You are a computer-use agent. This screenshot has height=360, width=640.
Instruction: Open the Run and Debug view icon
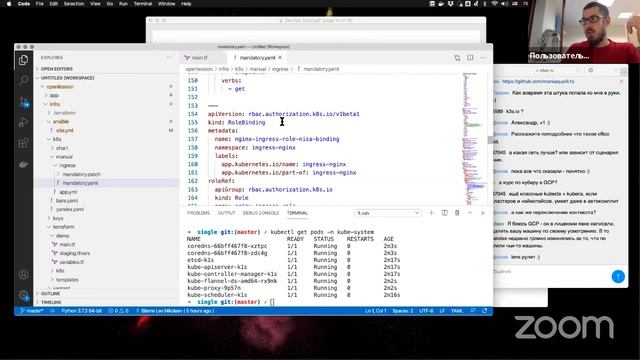pyautogui.click(x=23, y=122)
